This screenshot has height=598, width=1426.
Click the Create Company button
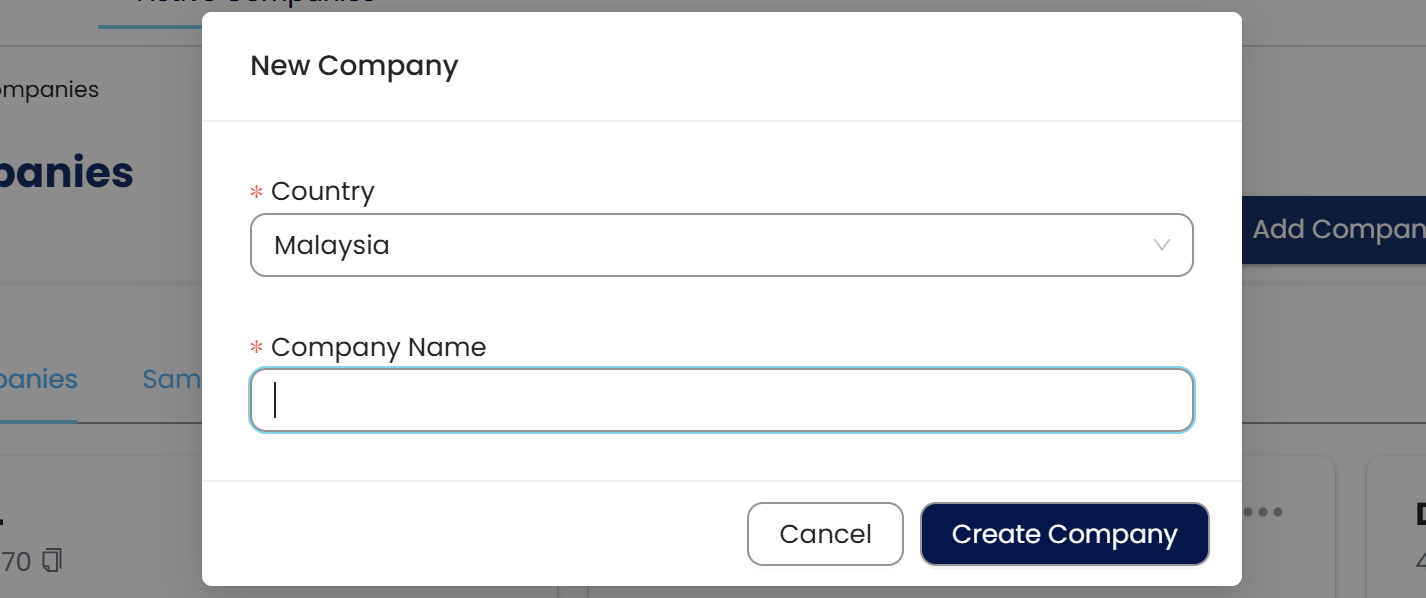tap(1064, 534)
